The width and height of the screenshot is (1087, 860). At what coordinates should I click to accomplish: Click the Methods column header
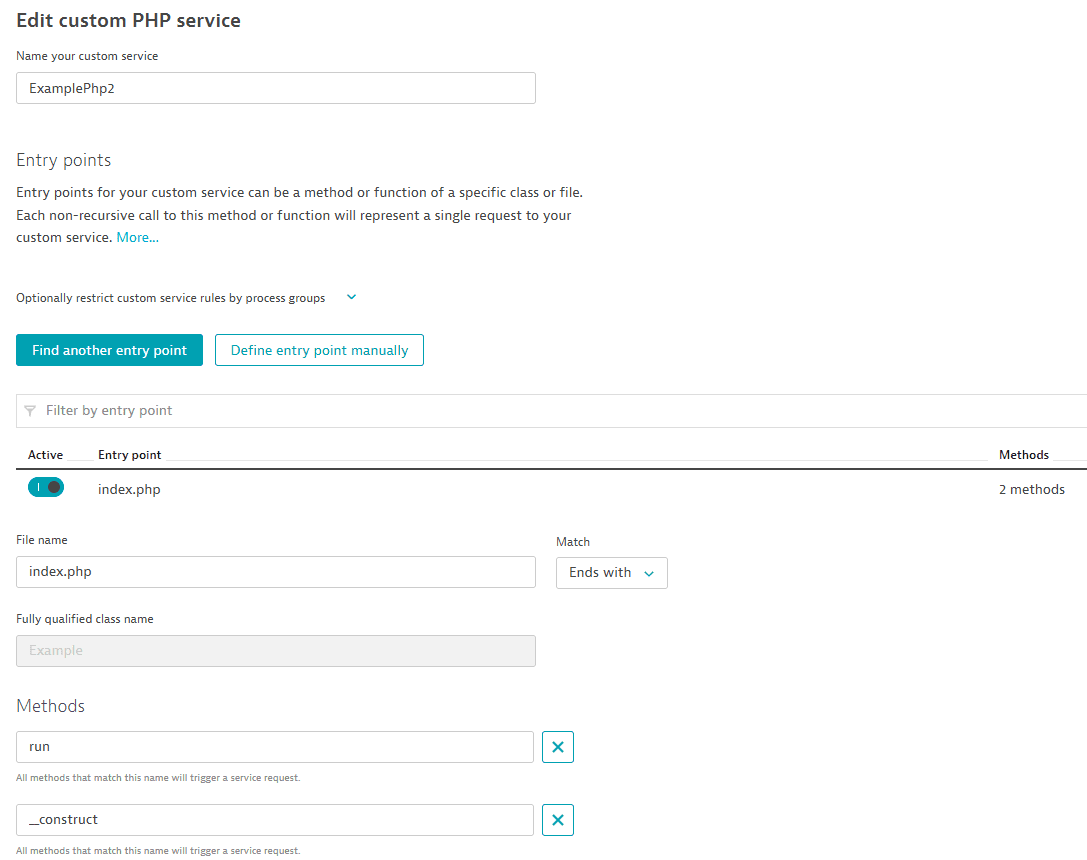tap(1023, 455)
